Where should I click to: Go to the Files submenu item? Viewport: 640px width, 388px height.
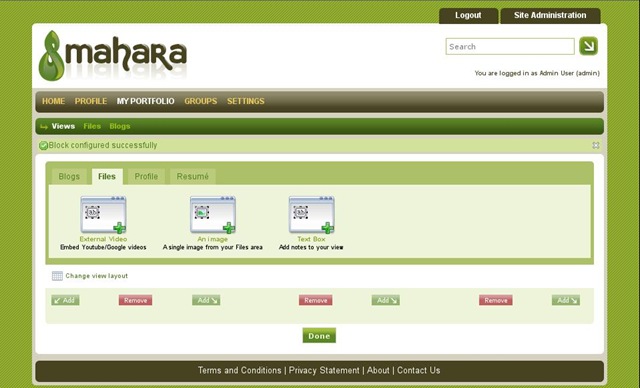pyautogui.click(x=92, y=126)
